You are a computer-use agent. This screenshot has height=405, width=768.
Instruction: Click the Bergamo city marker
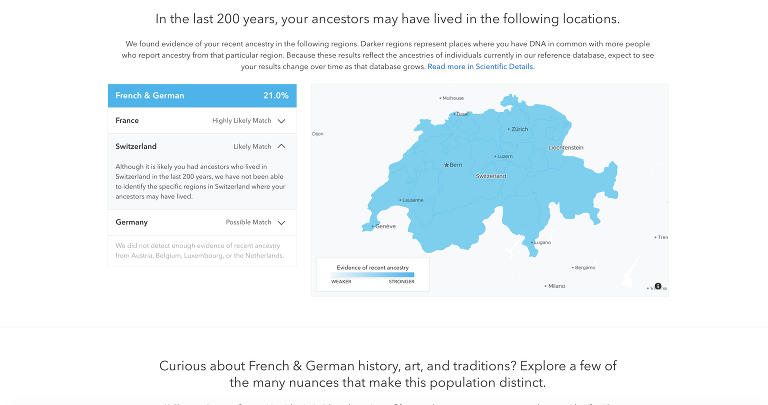(x=573, y=268)
